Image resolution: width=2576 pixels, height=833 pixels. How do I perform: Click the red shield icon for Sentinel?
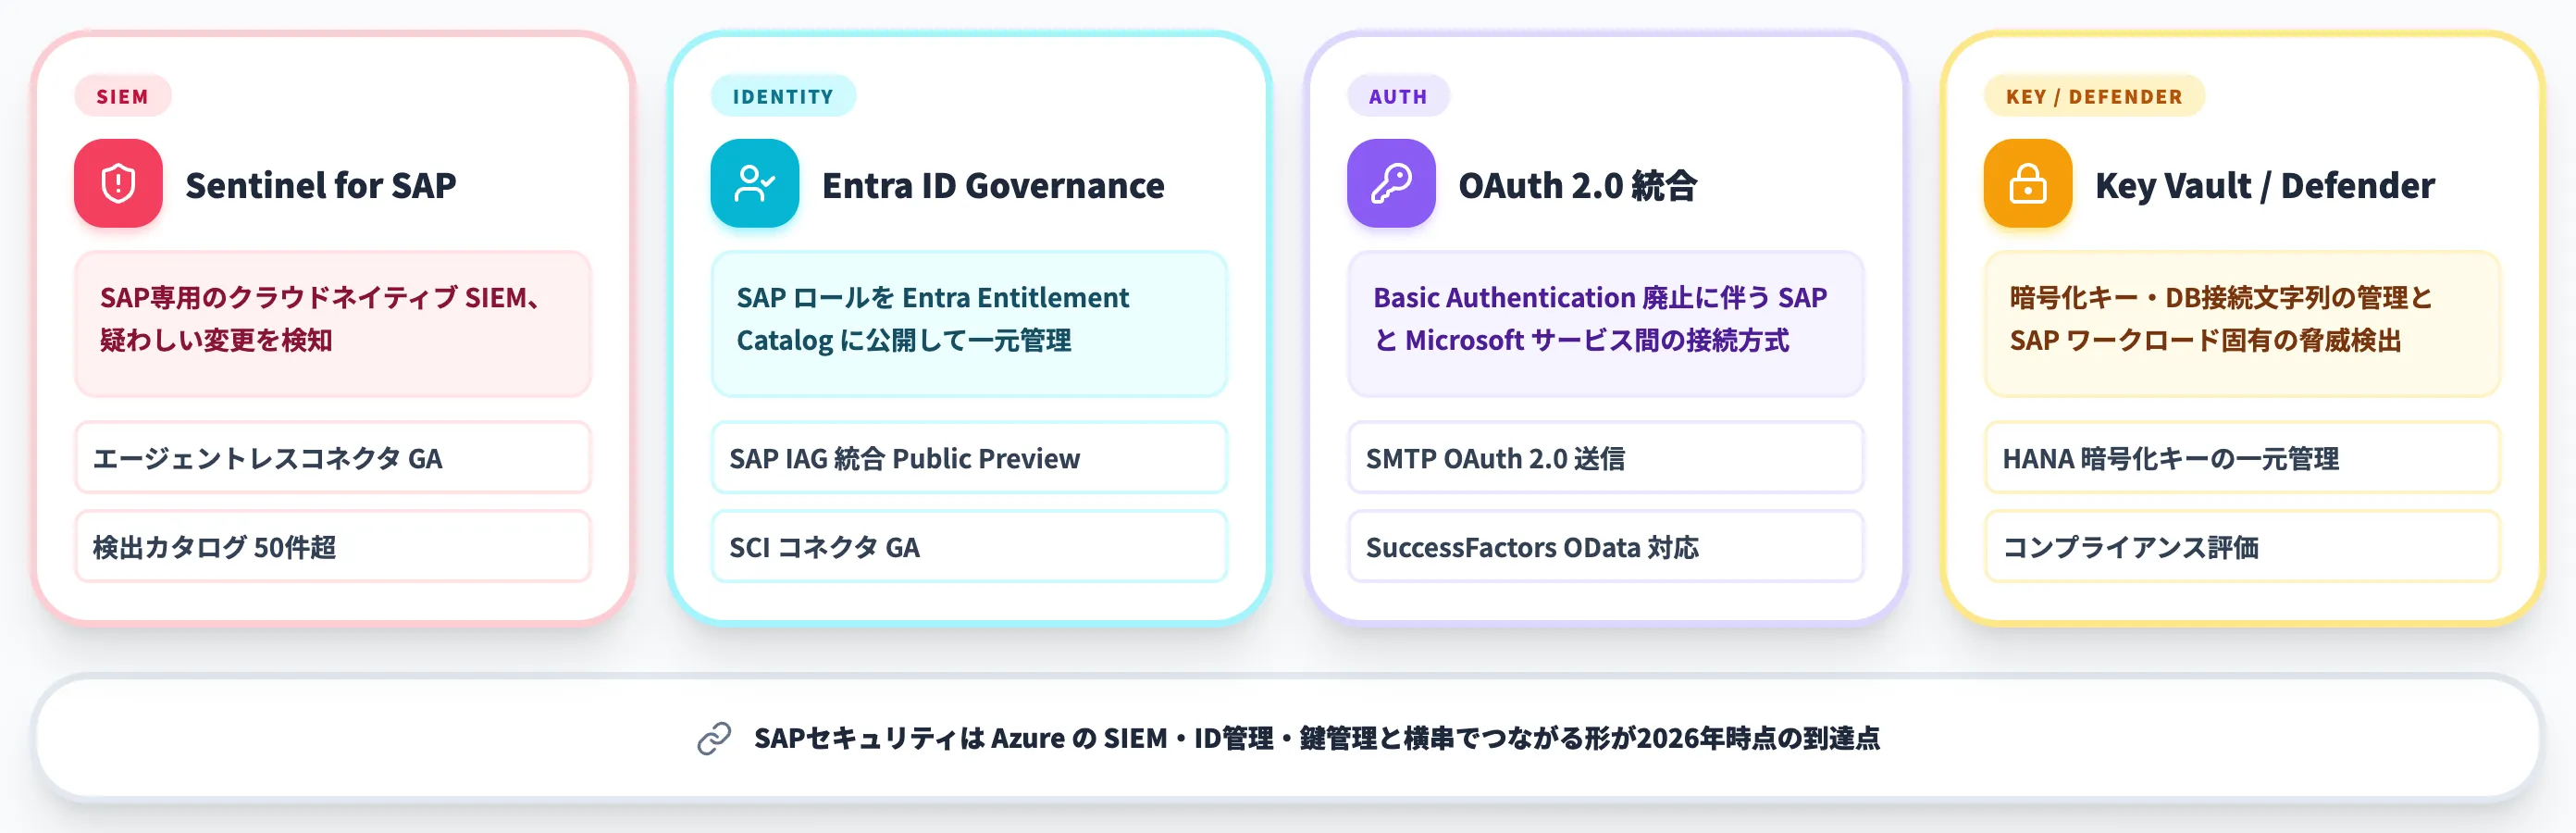[x=118, y=183]
